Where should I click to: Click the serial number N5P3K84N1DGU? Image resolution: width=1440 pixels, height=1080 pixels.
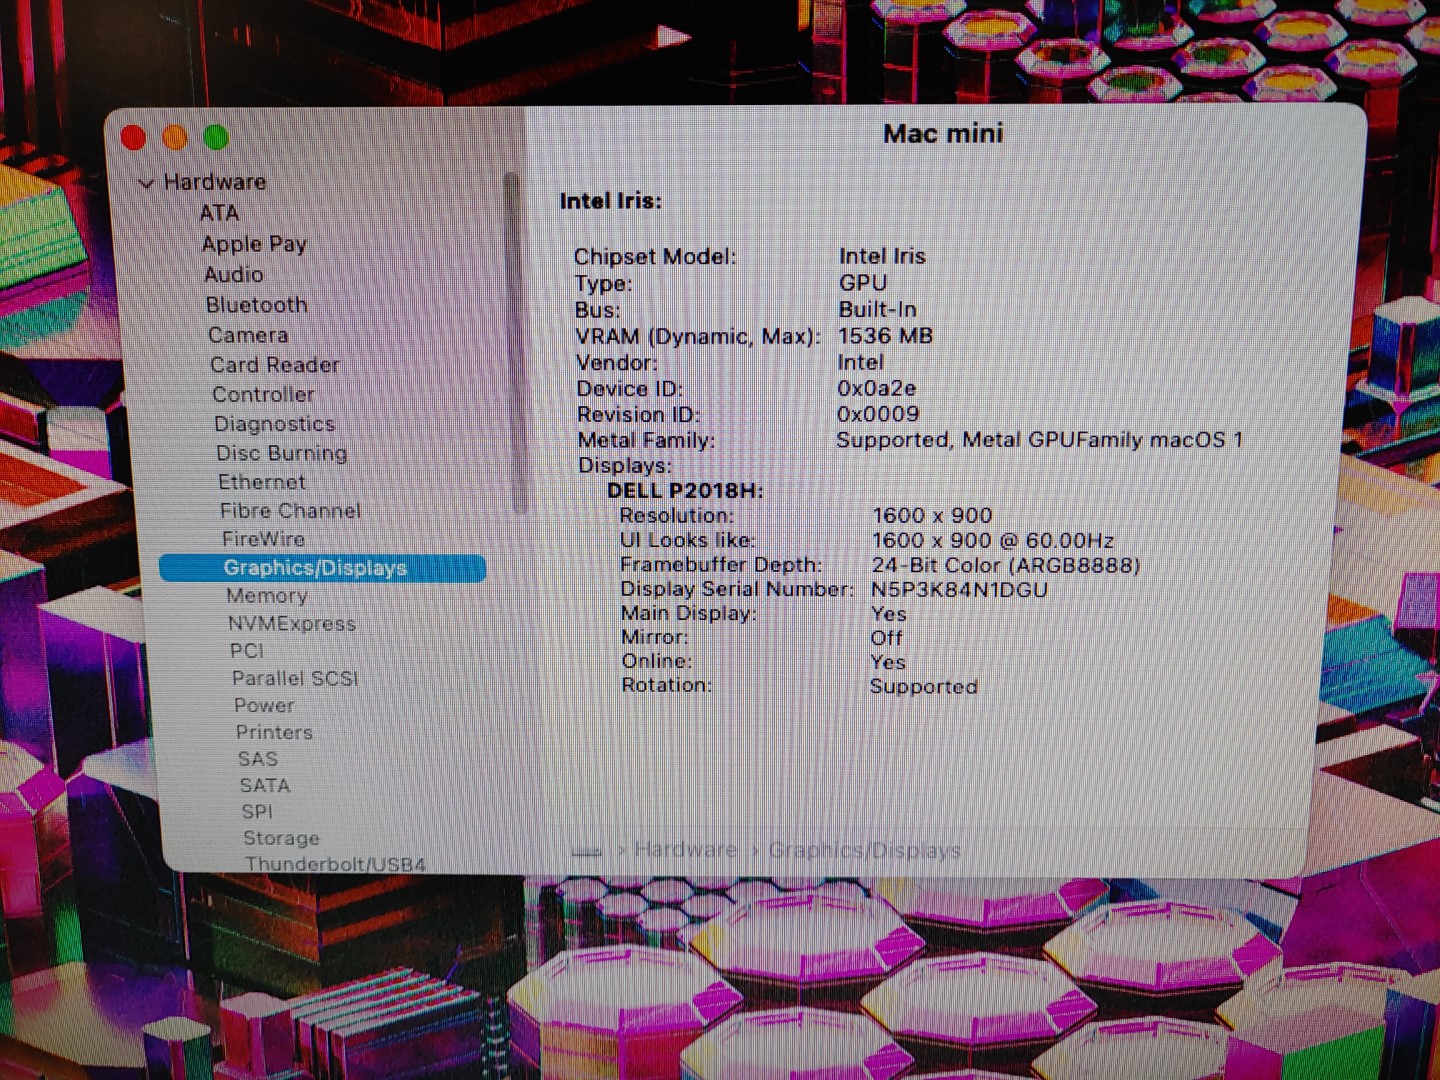pos(959,590)
